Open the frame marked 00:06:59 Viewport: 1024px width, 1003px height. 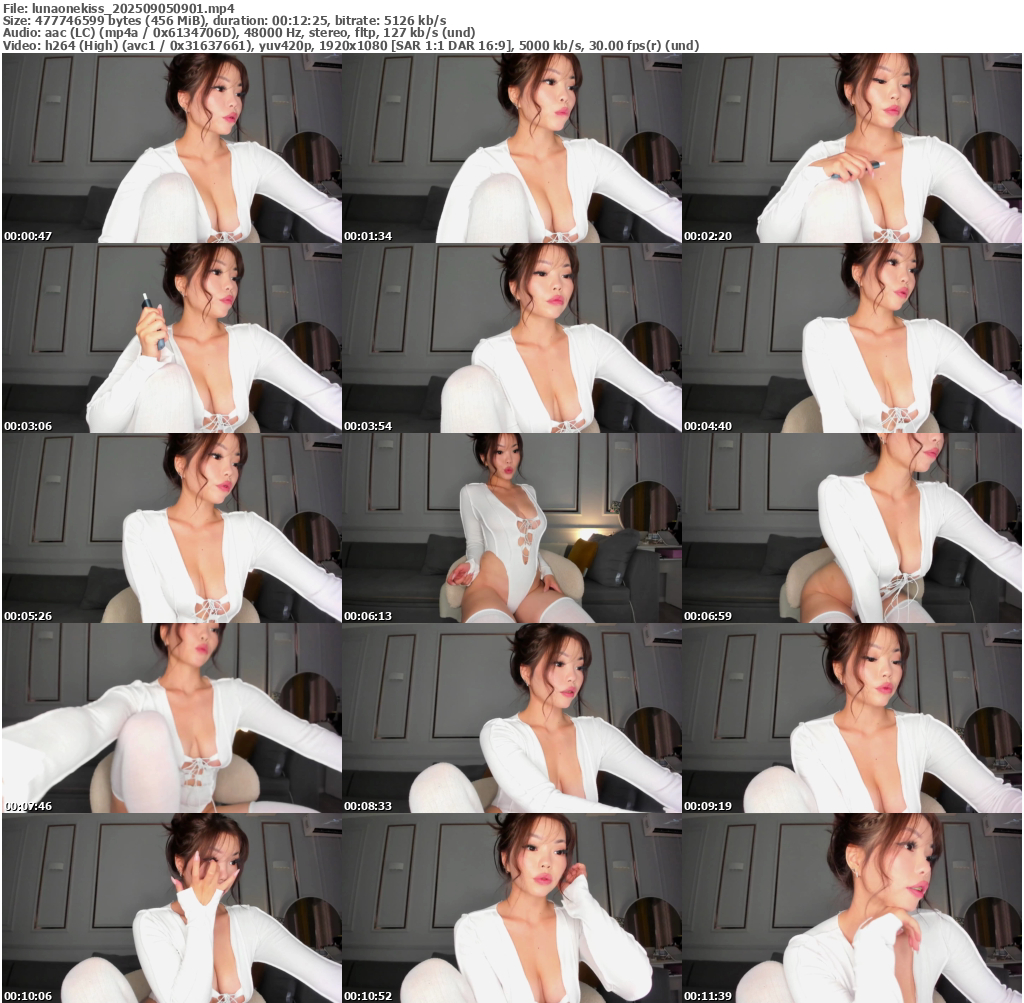(852, 528)
